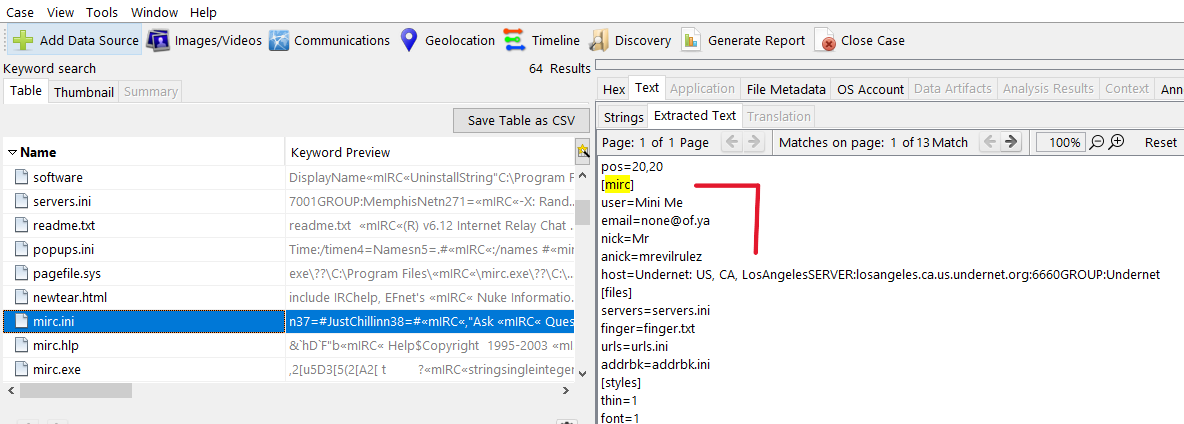The height and width of the screenshot is (424, 1184).
Task: Select the pagefile.sys row
Action: [66, 273]
